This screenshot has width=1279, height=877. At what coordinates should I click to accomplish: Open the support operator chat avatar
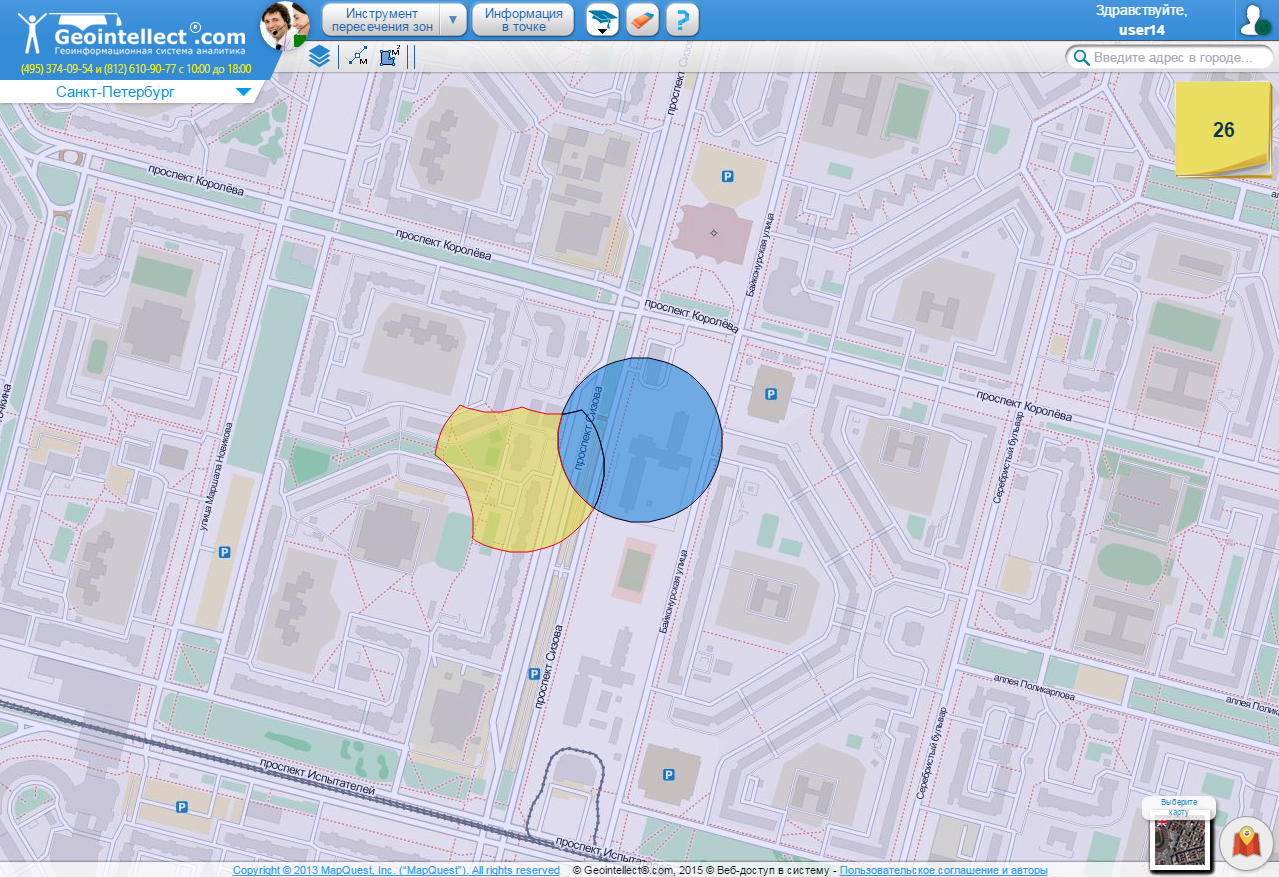285,25
